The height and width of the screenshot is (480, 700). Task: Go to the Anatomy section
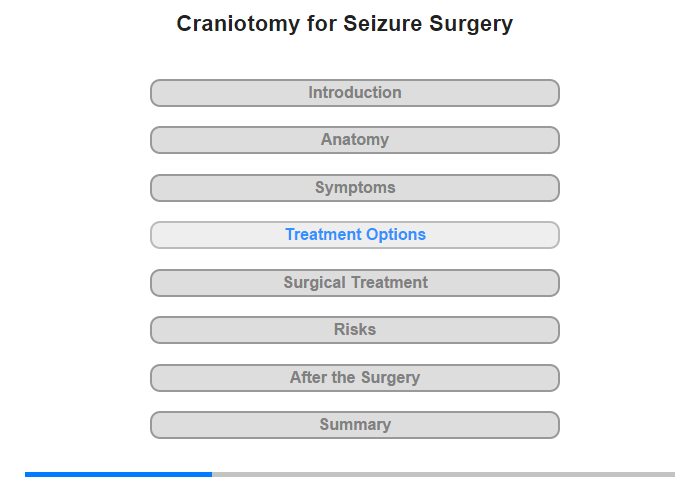click(354, 140)
